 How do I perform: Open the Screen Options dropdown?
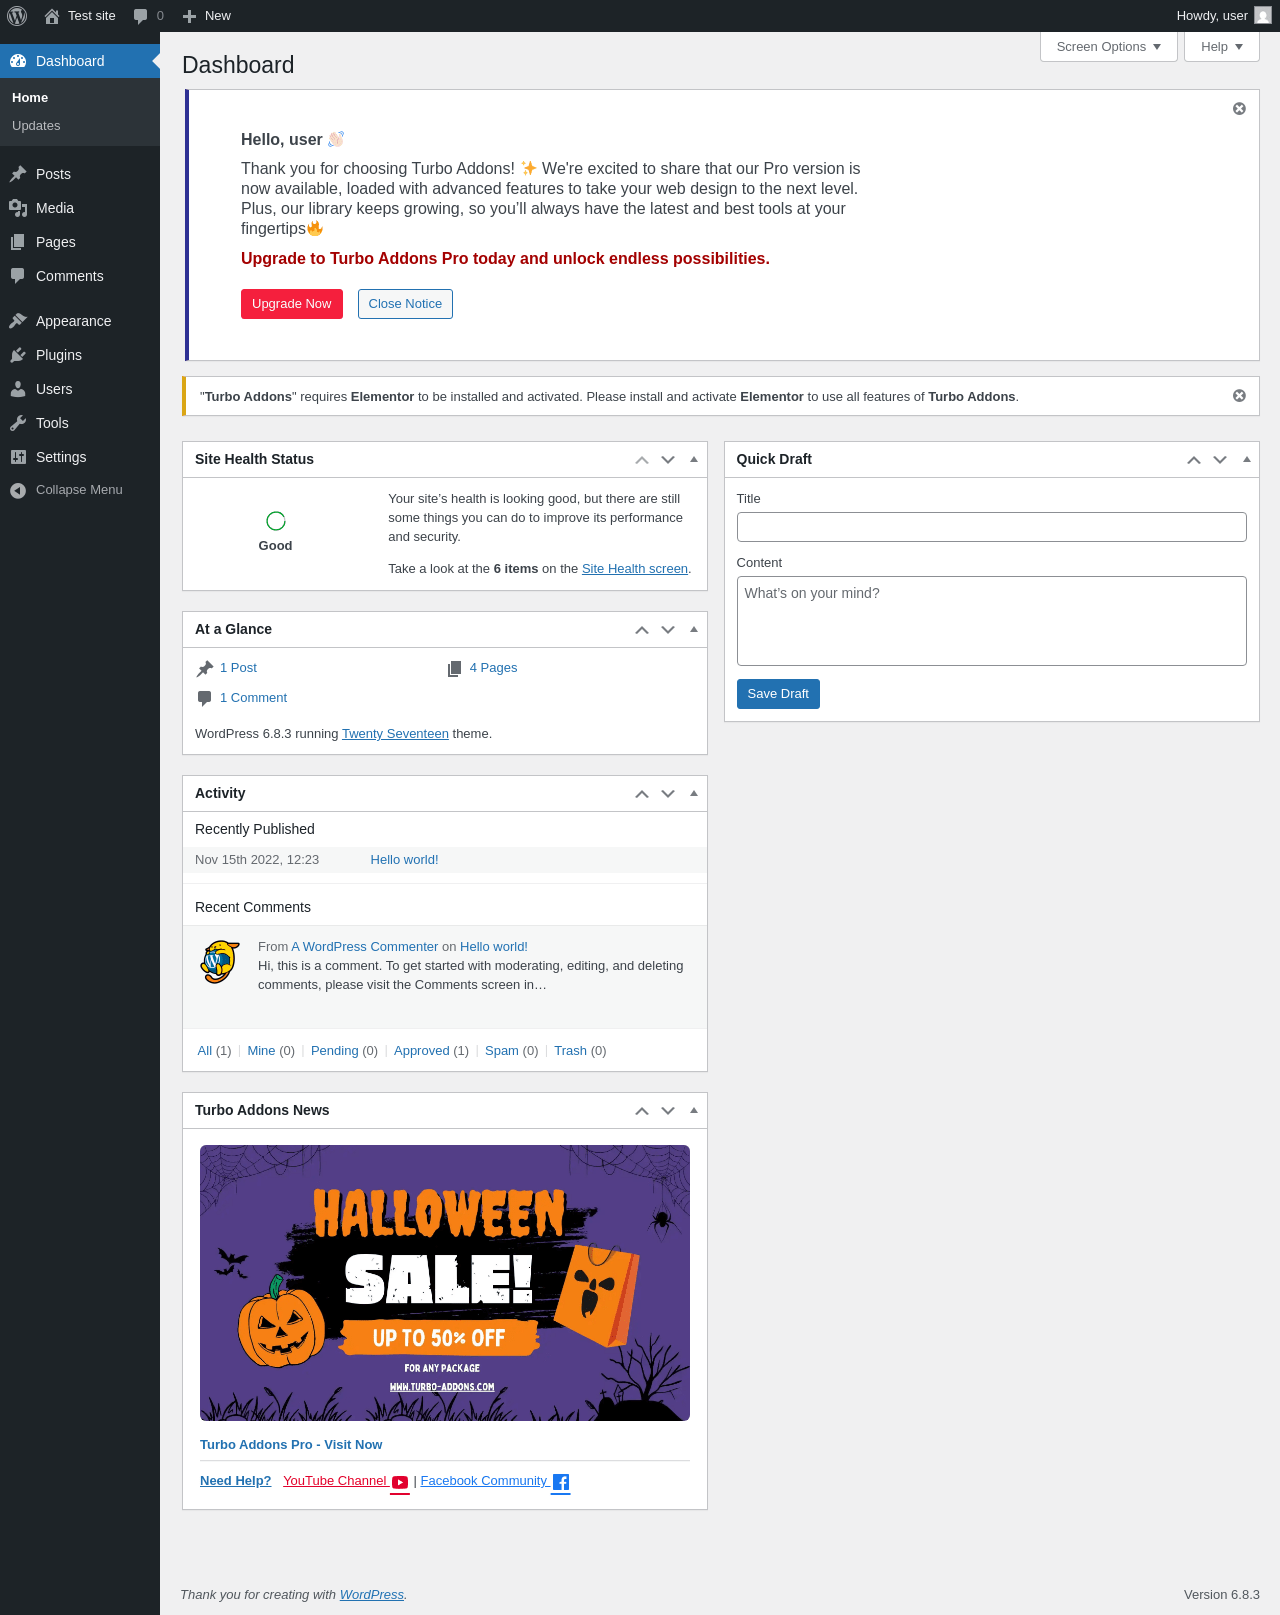pyautogui.click(x=1109, y=47)
